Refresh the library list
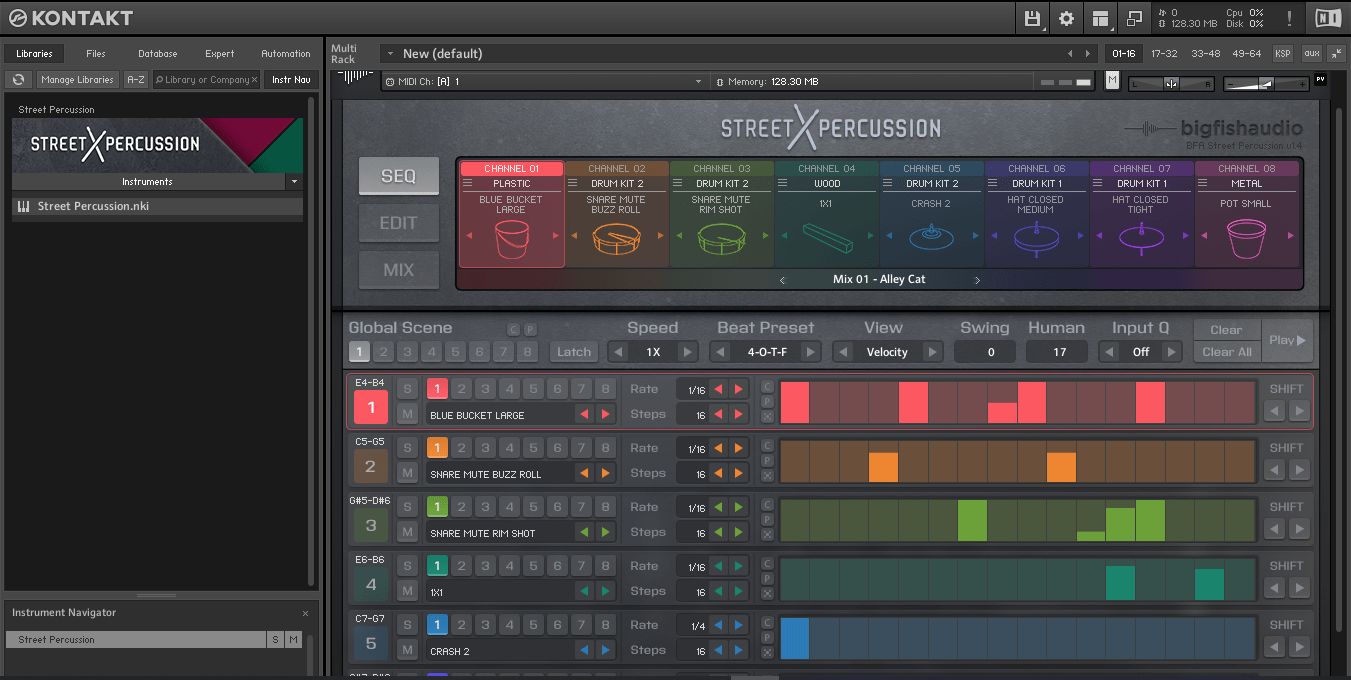Viewport: 1351px width, 680px height. point(19,80)
